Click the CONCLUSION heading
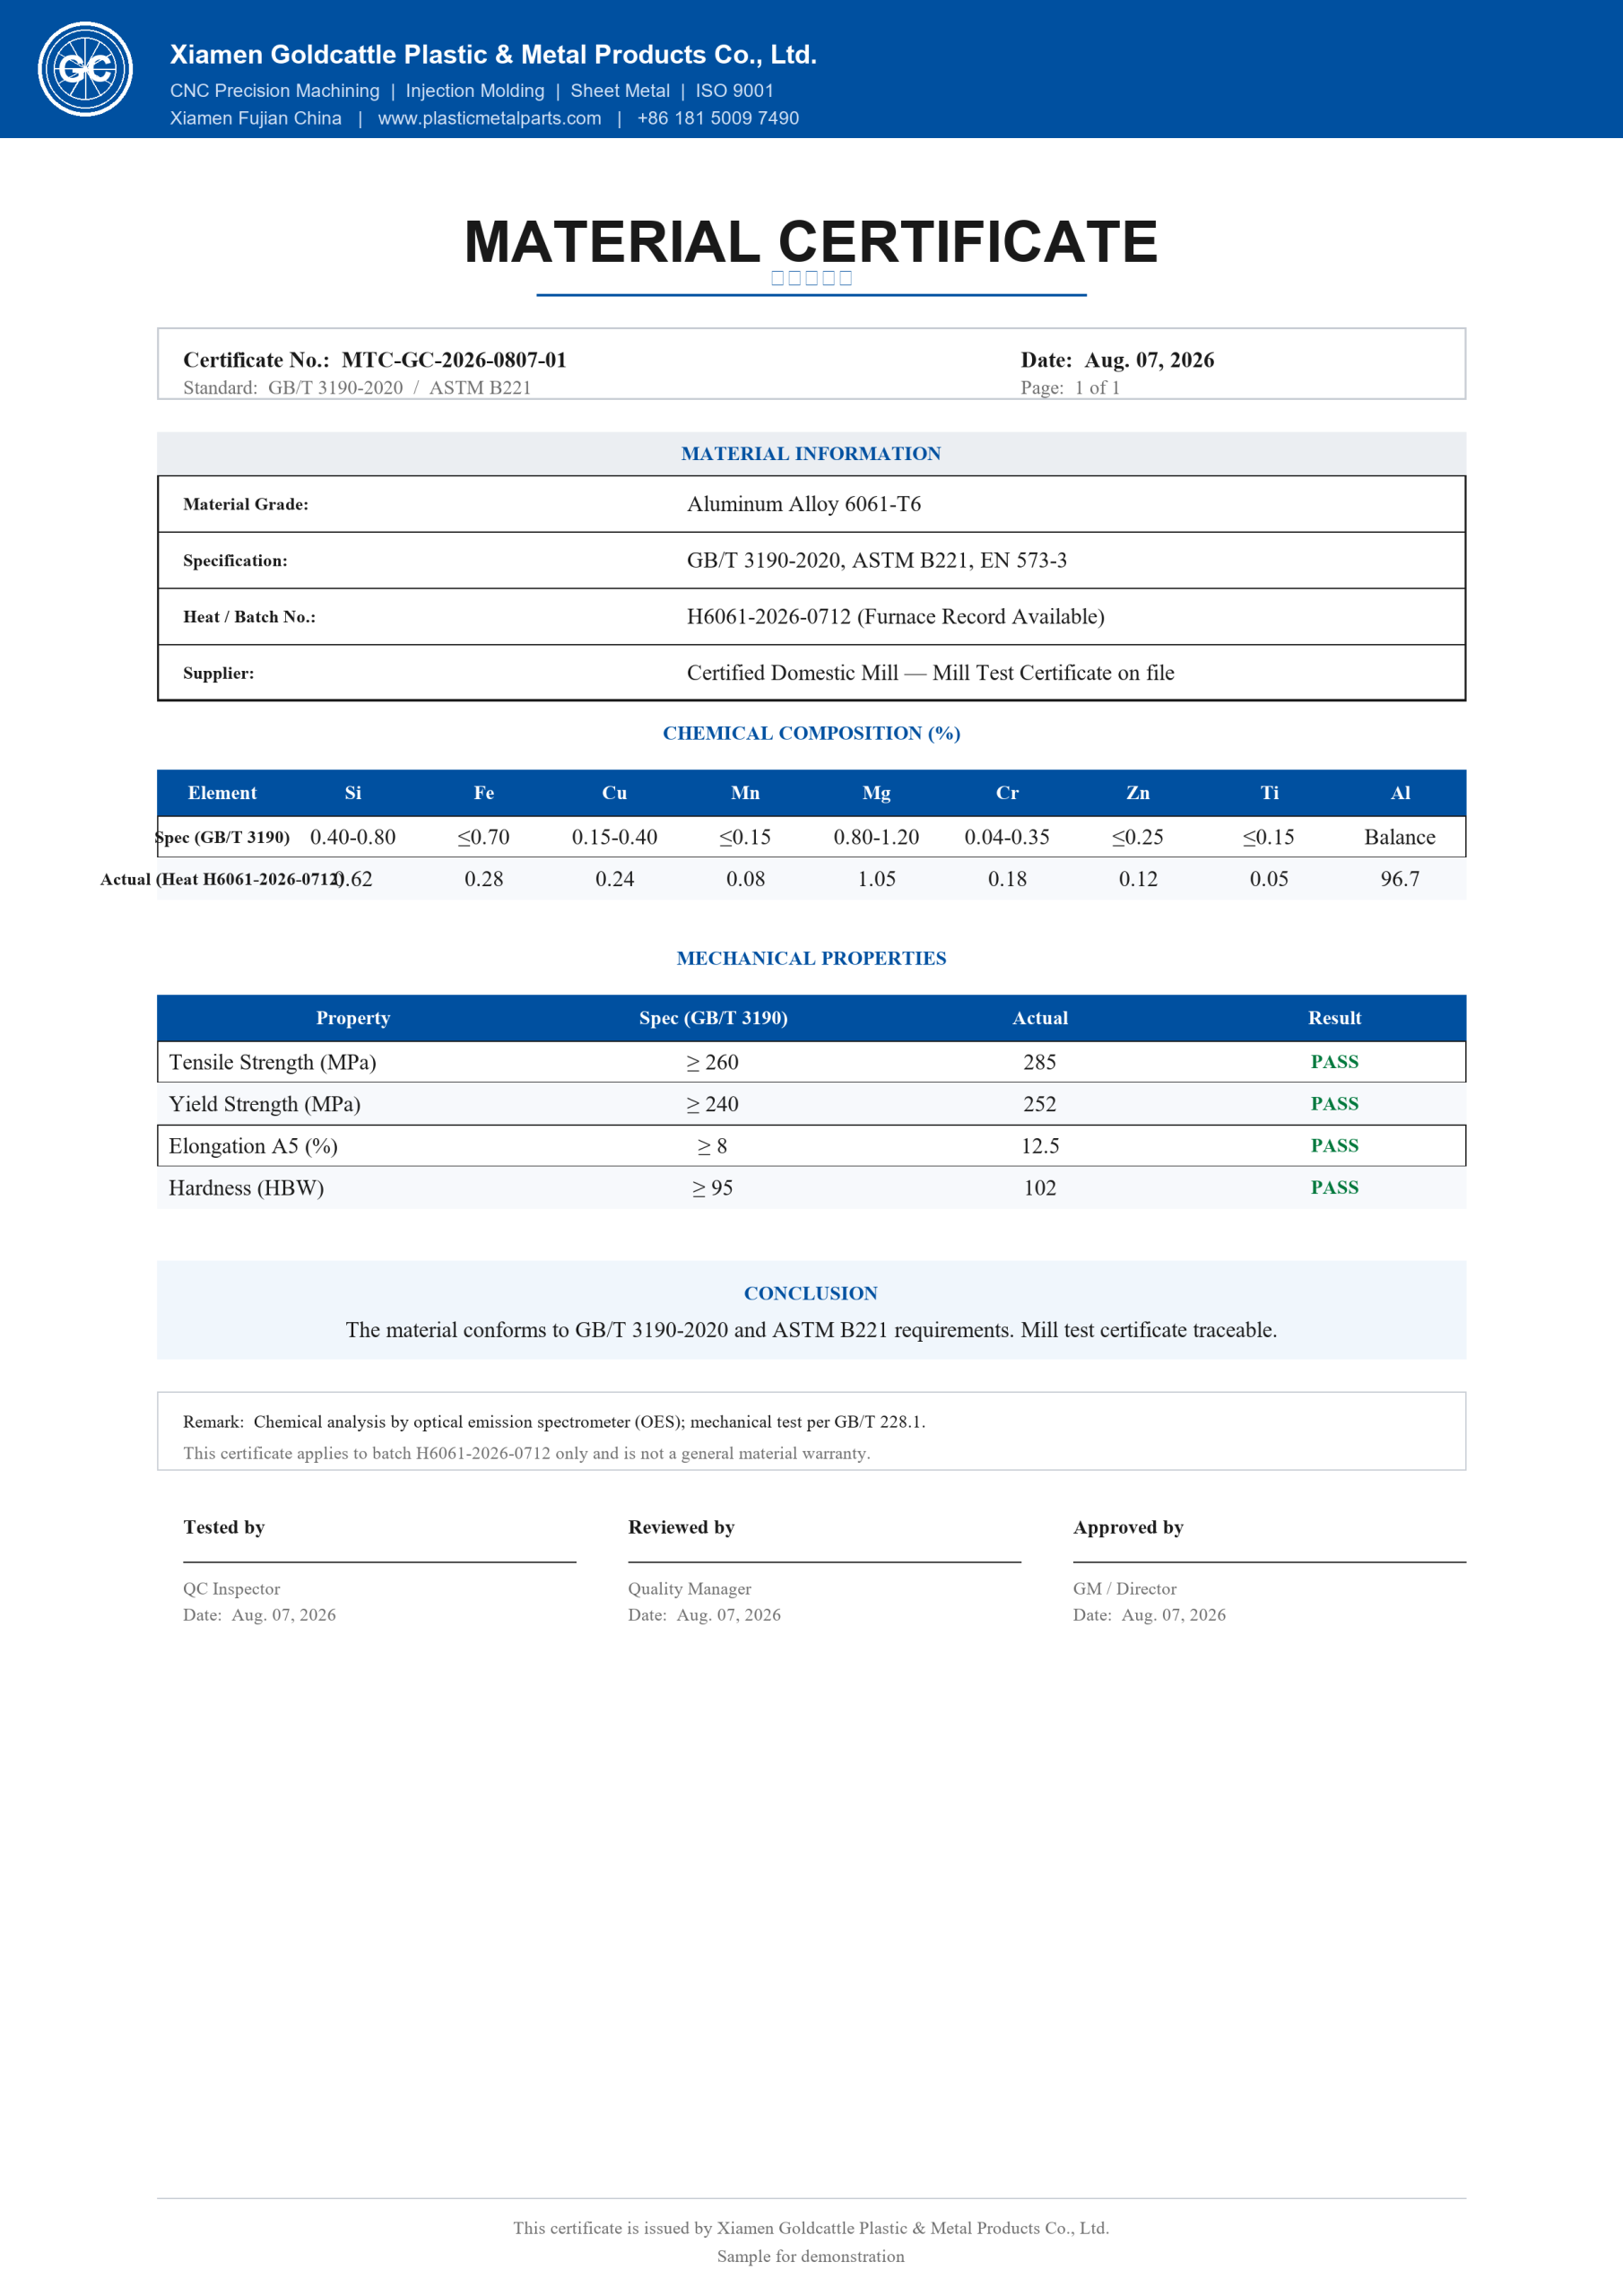The height and width of the screenshot is (2296, 1623). 811,1293
